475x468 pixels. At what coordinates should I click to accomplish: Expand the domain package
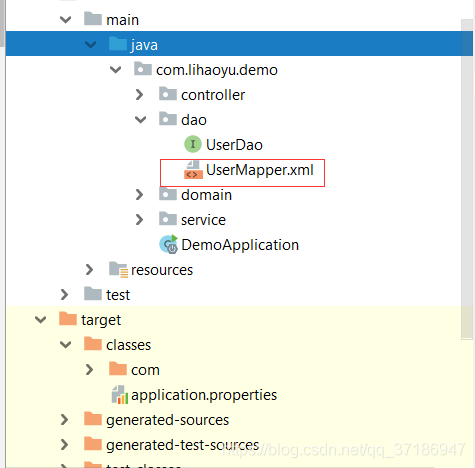(140, 195)
